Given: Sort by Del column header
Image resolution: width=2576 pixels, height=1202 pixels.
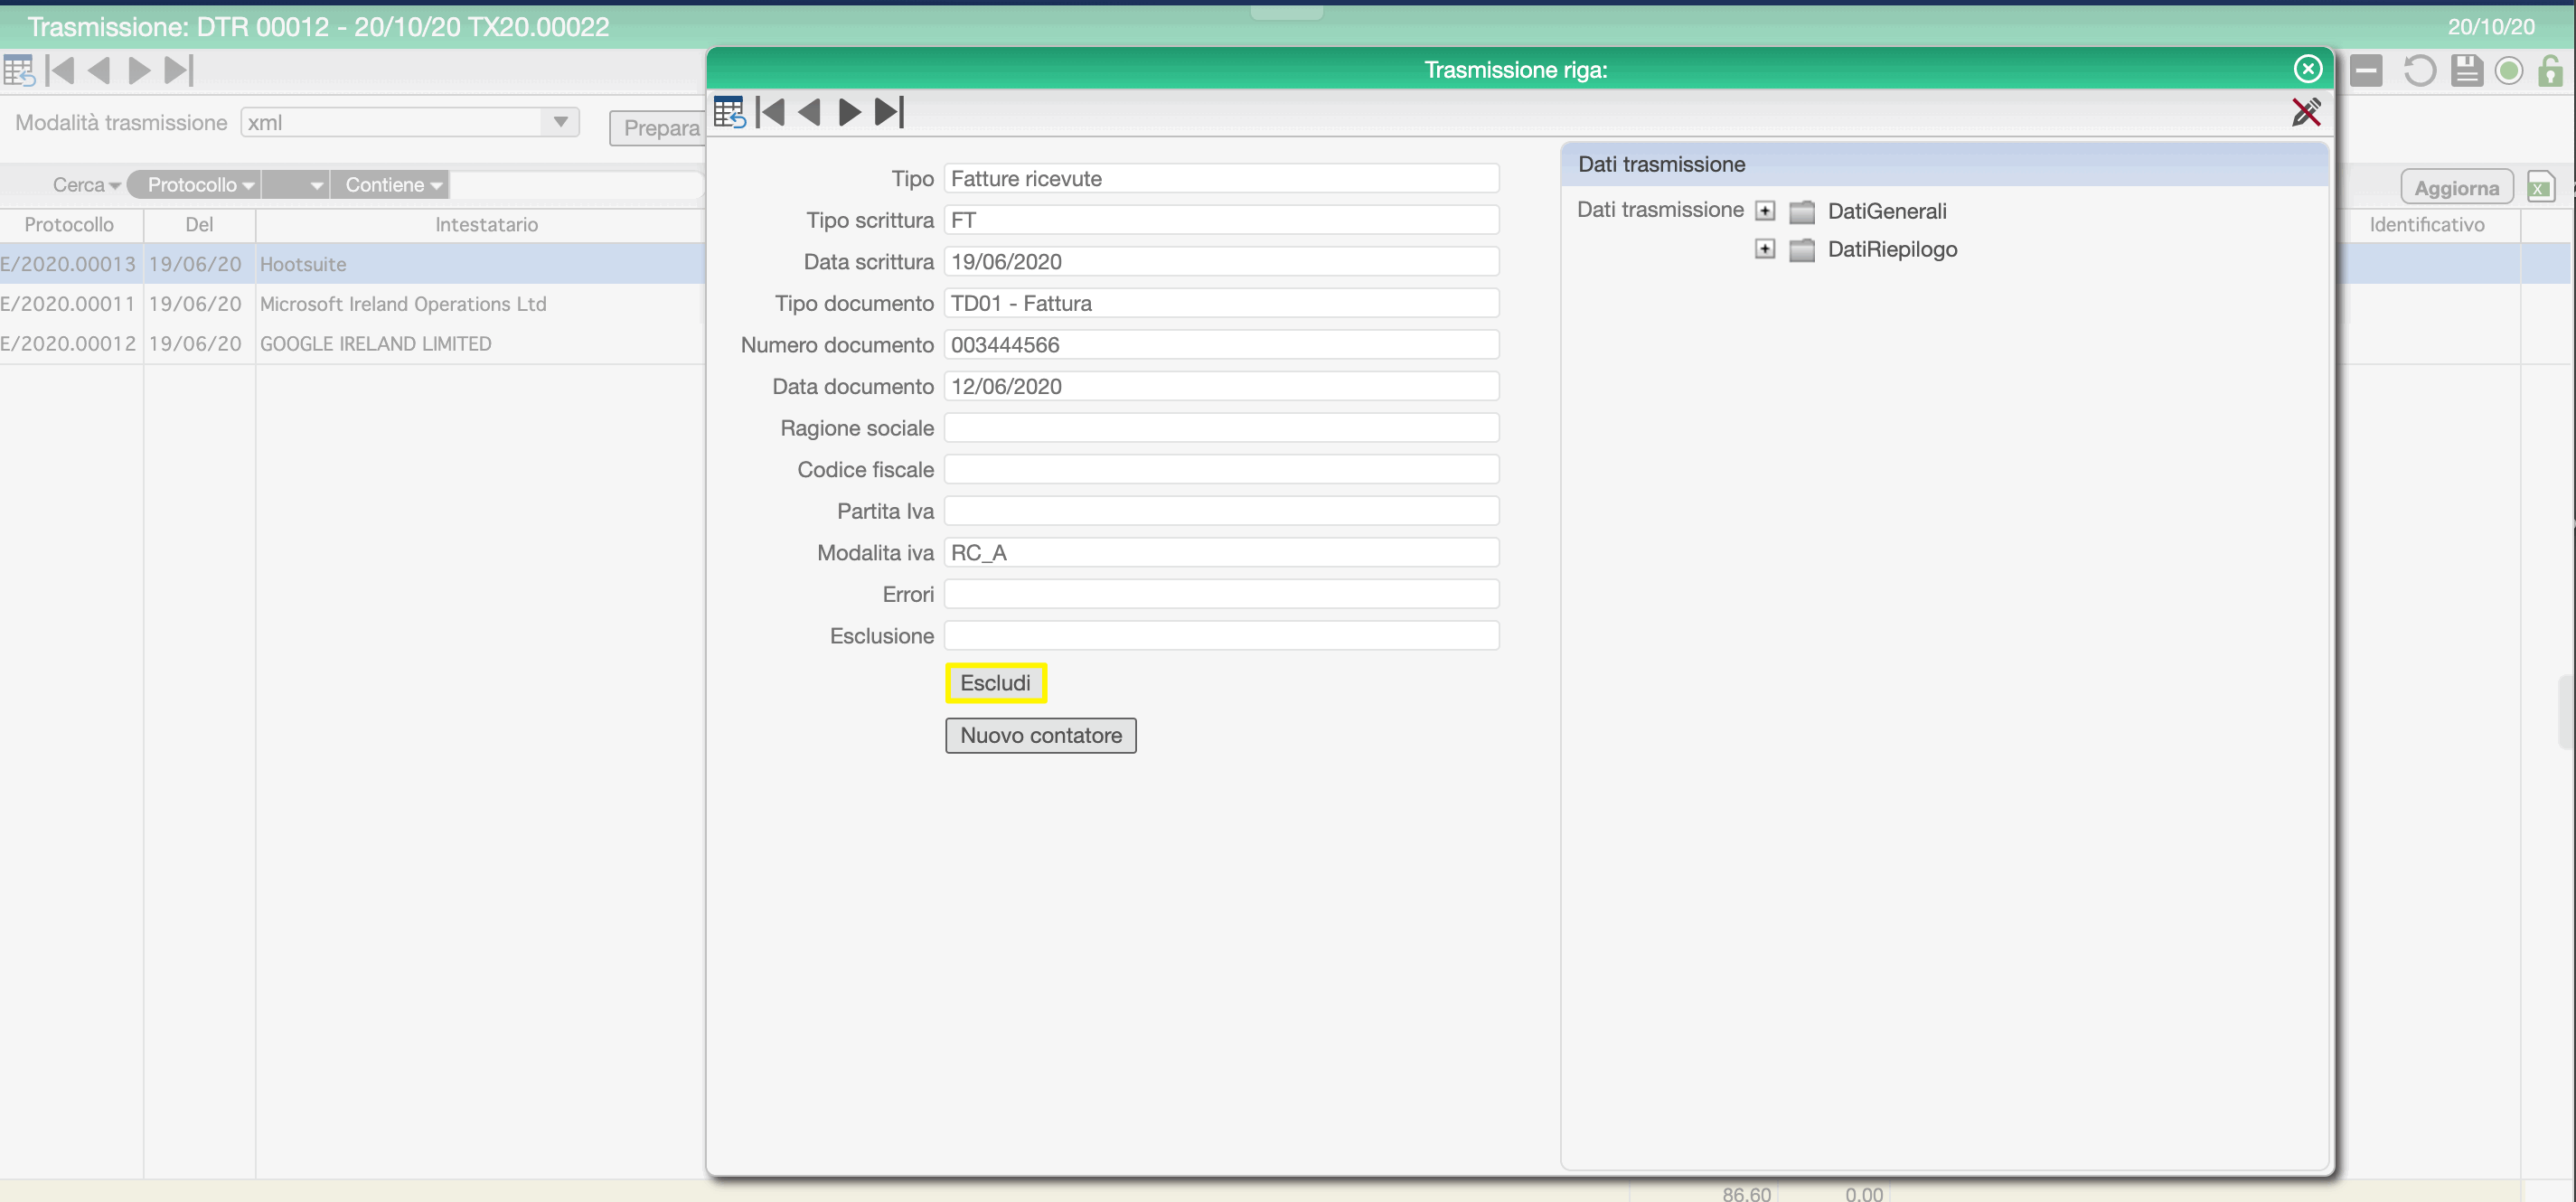Looking at the screenshot, I should (199, 225).
